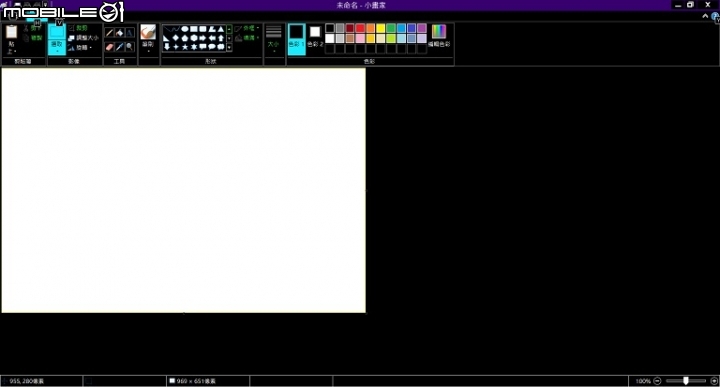
Task: Choose the Polygon shape
Action: point(212,29)
